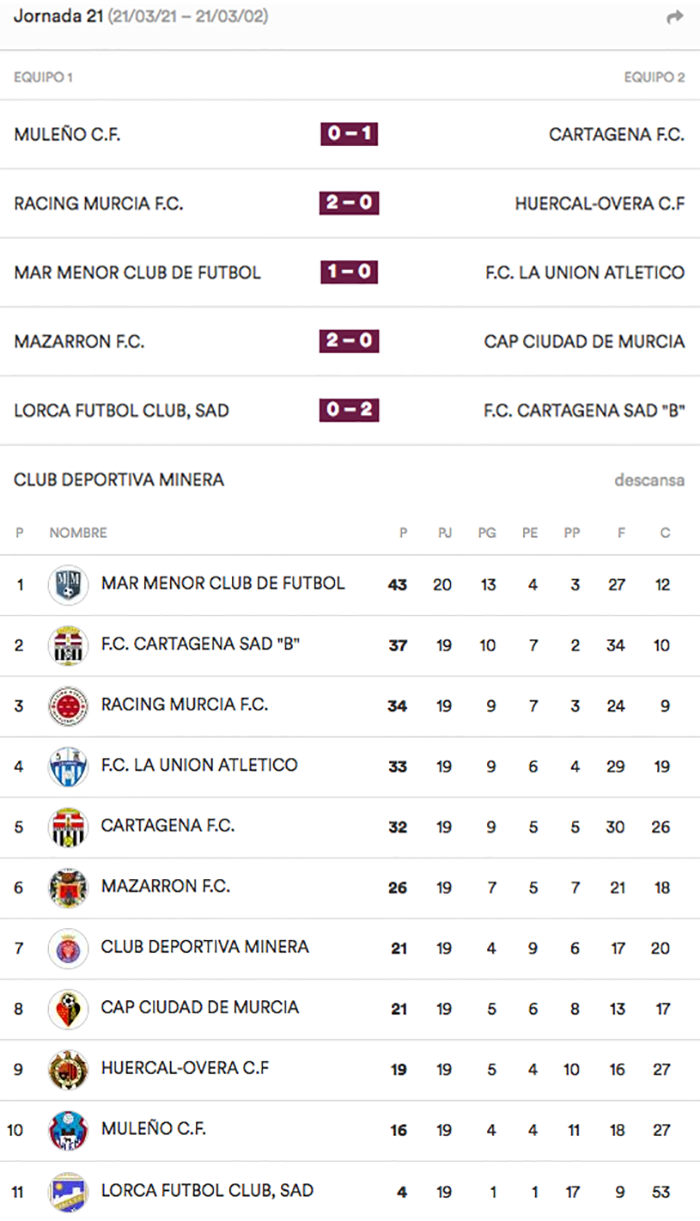This screenshot has width=700, height=1221.
Task: Click the share arrow icon
Action: [x=675, y=18]
